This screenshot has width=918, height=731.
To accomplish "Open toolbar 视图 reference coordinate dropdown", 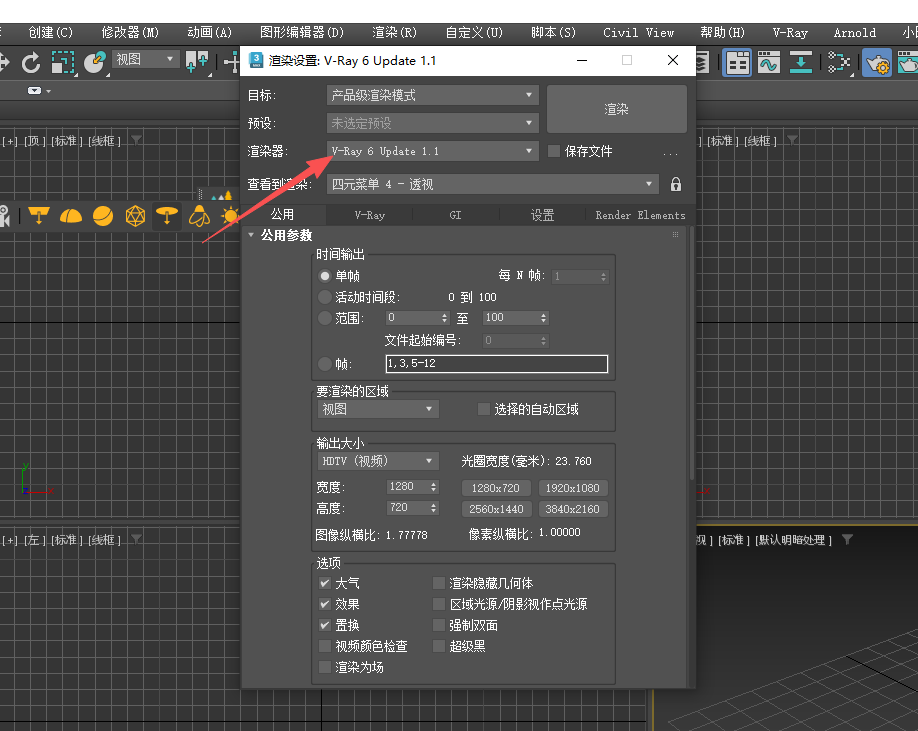I will click(145, 59).
